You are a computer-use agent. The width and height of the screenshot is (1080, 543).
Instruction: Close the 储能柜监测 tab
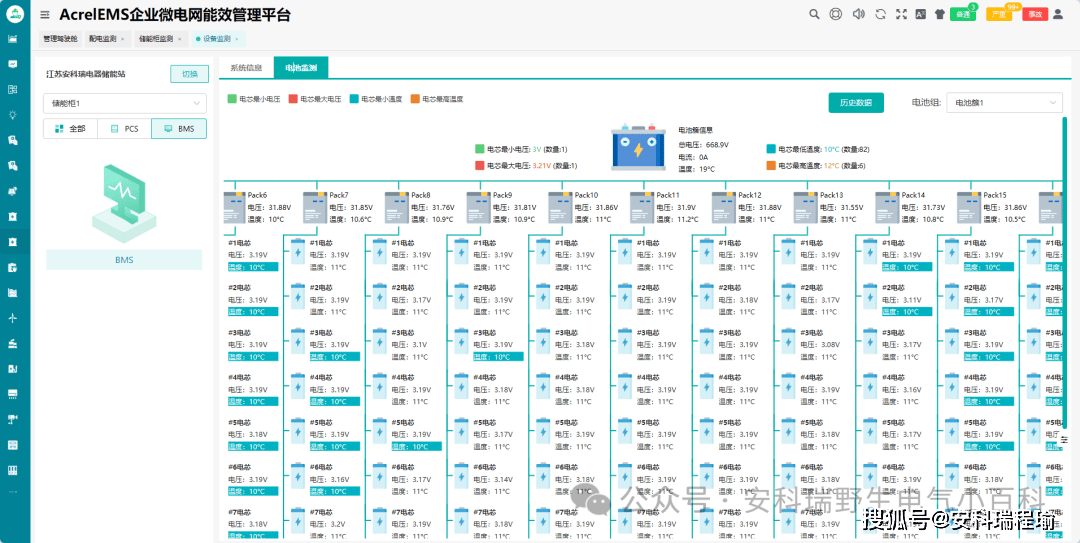tap(180, 39)
